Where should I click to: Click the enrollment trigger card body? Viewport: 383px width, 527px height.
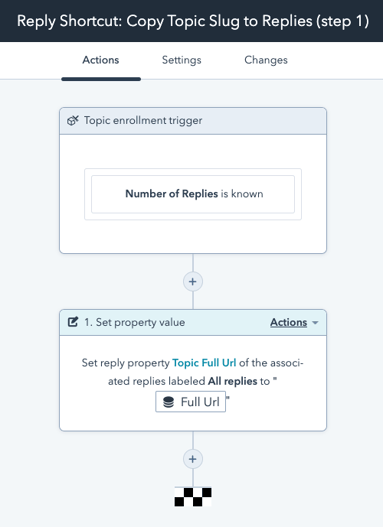[193, 194]
